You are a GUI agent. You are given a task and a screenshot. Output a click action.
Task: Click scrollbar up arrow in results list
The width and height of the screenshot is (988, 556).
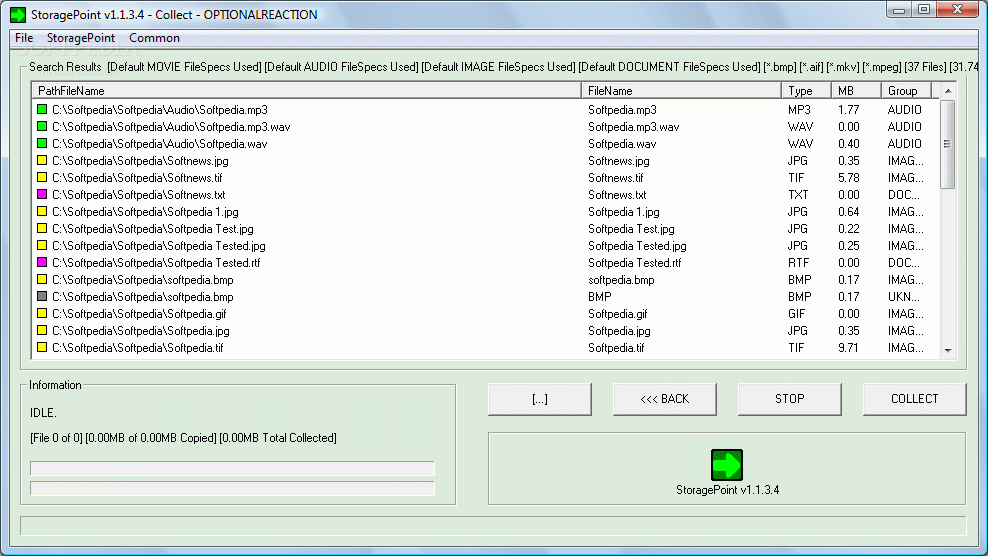(948, 91)
